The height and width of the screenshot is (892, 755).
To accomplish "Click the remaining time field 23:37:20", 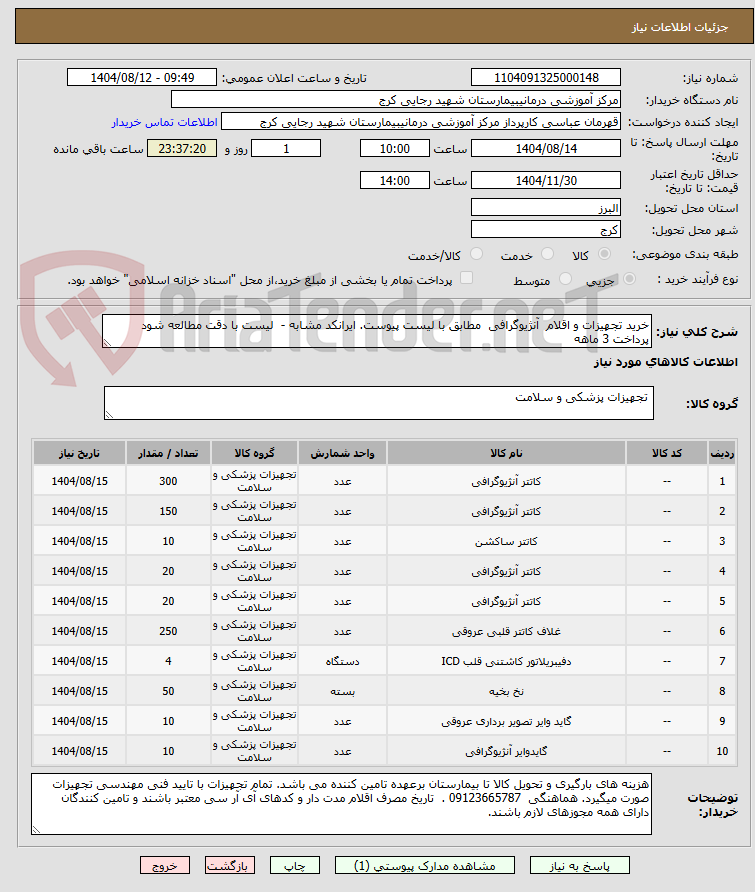I will [182, 148].
